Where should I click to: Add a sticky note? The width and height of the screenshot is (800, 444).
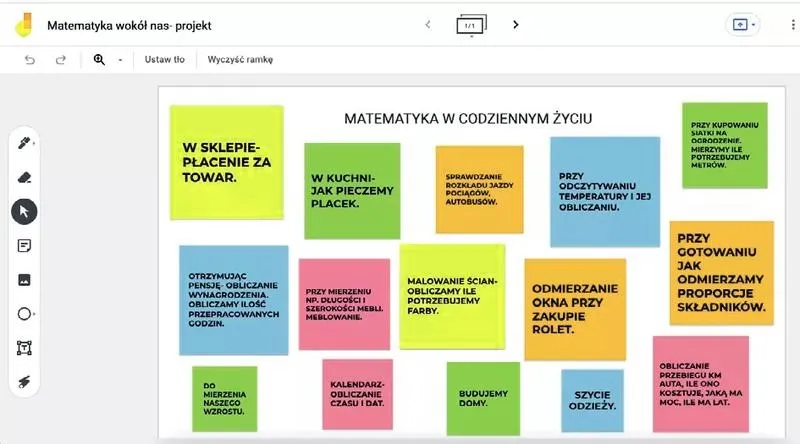tap(24, 246)
